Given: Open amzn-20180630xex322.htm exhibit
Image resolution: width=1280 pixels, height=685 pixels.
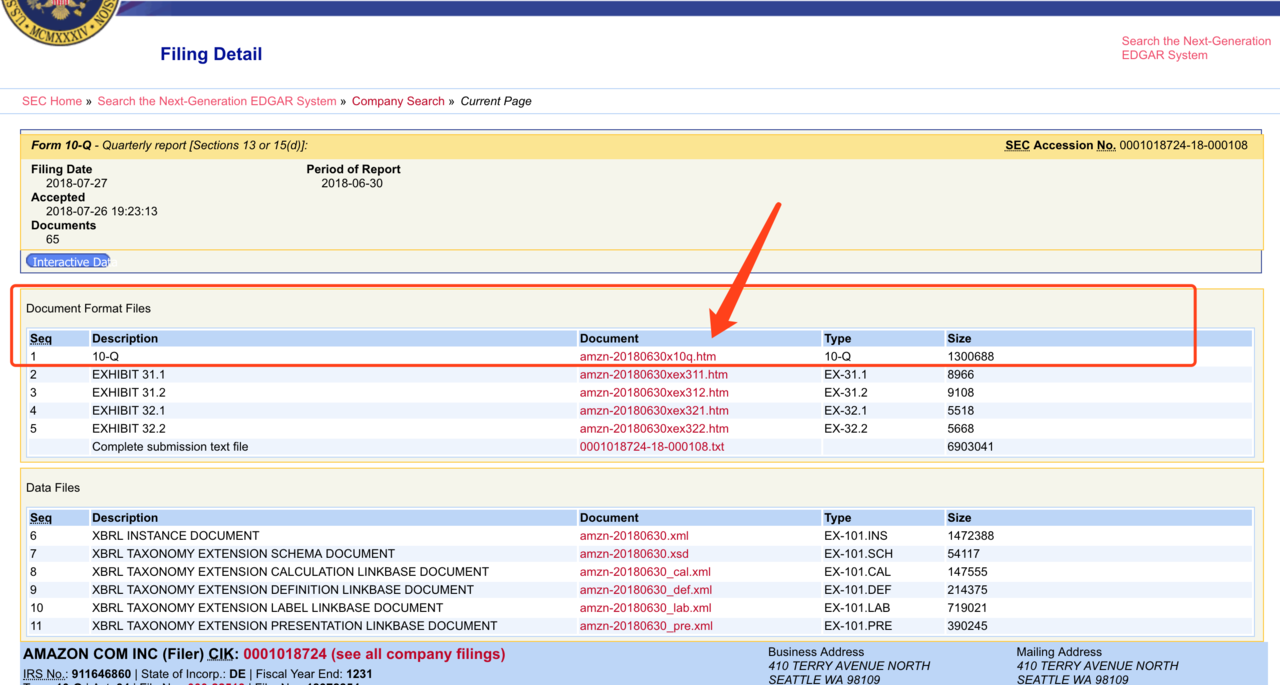Looking at the screenshot, I should [654, 428].
